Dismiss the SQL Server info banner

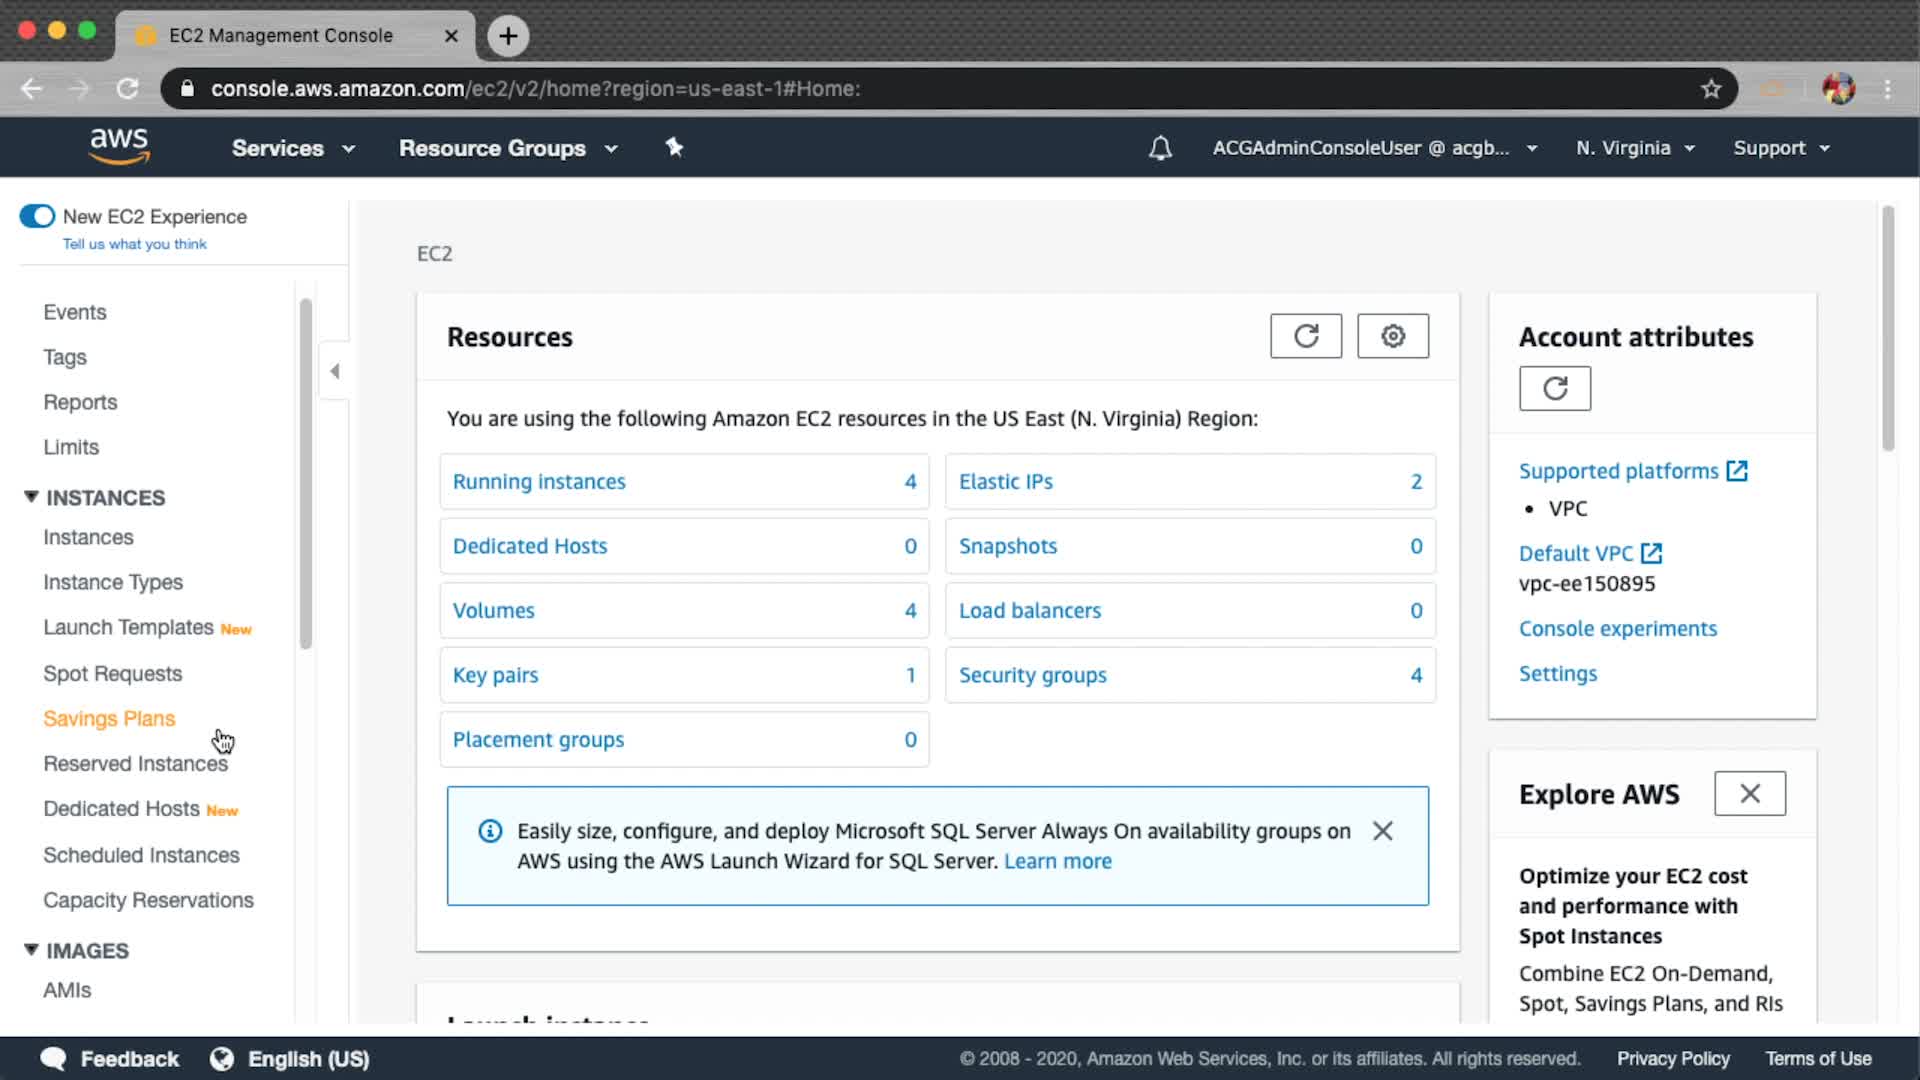point(1382,831)
